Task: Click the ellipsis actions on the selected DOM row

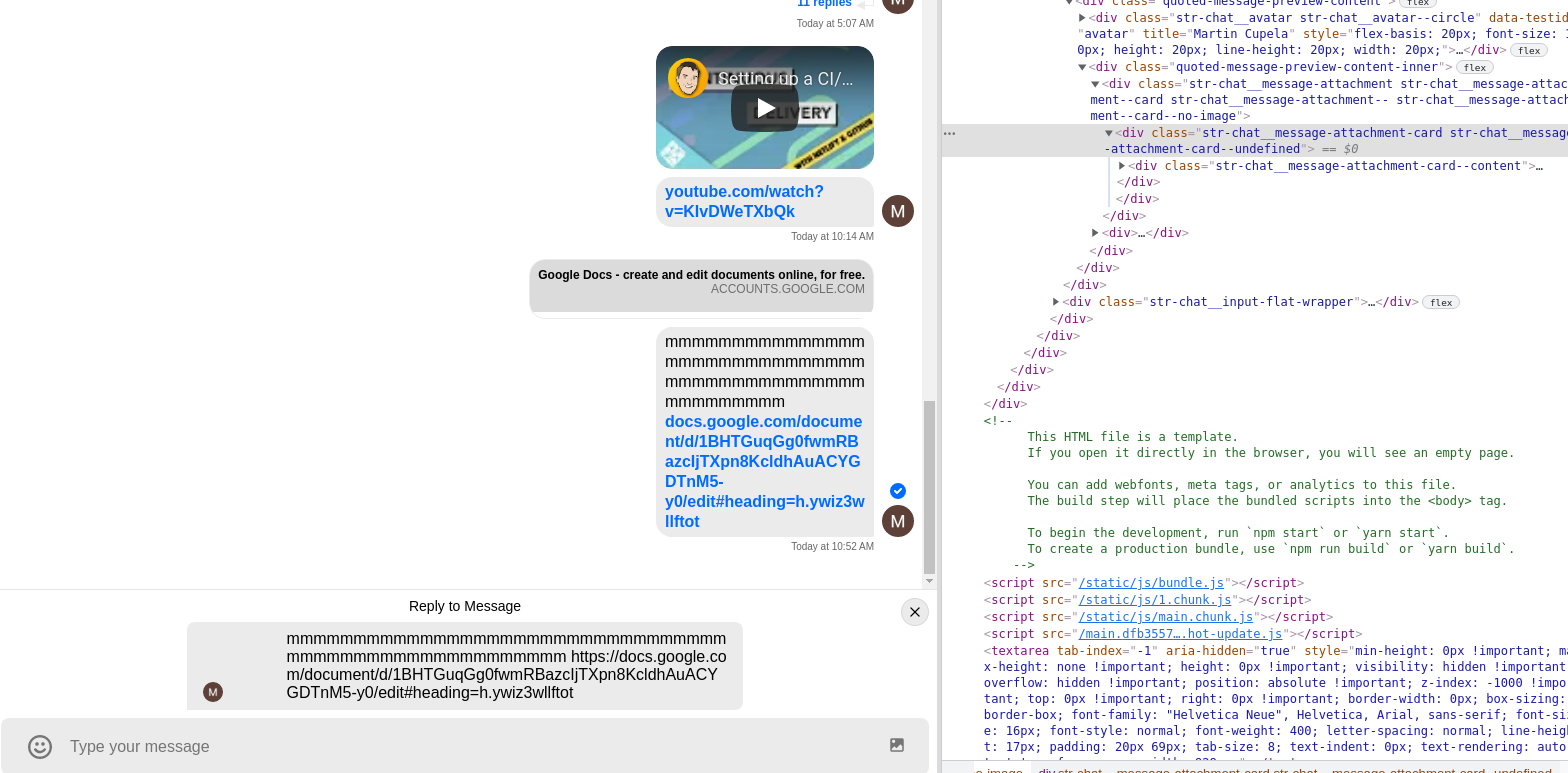Action: [949, 133]
